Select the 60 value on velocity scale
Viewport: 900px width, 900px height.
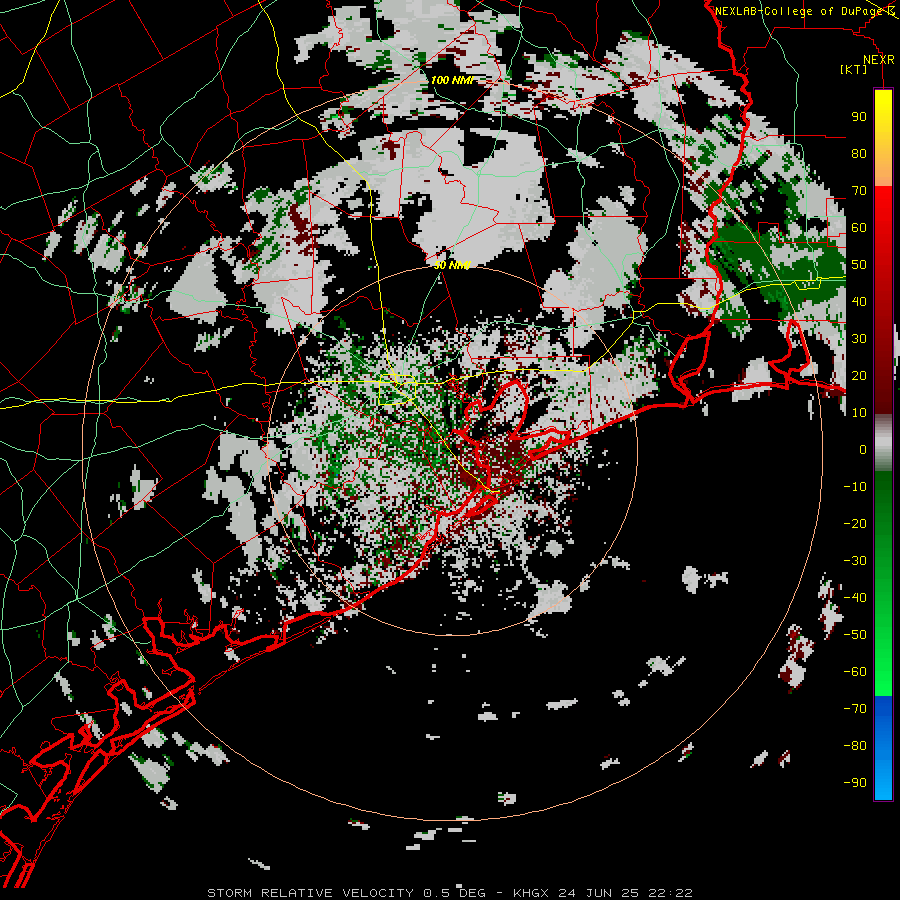(x=859, y=227)
